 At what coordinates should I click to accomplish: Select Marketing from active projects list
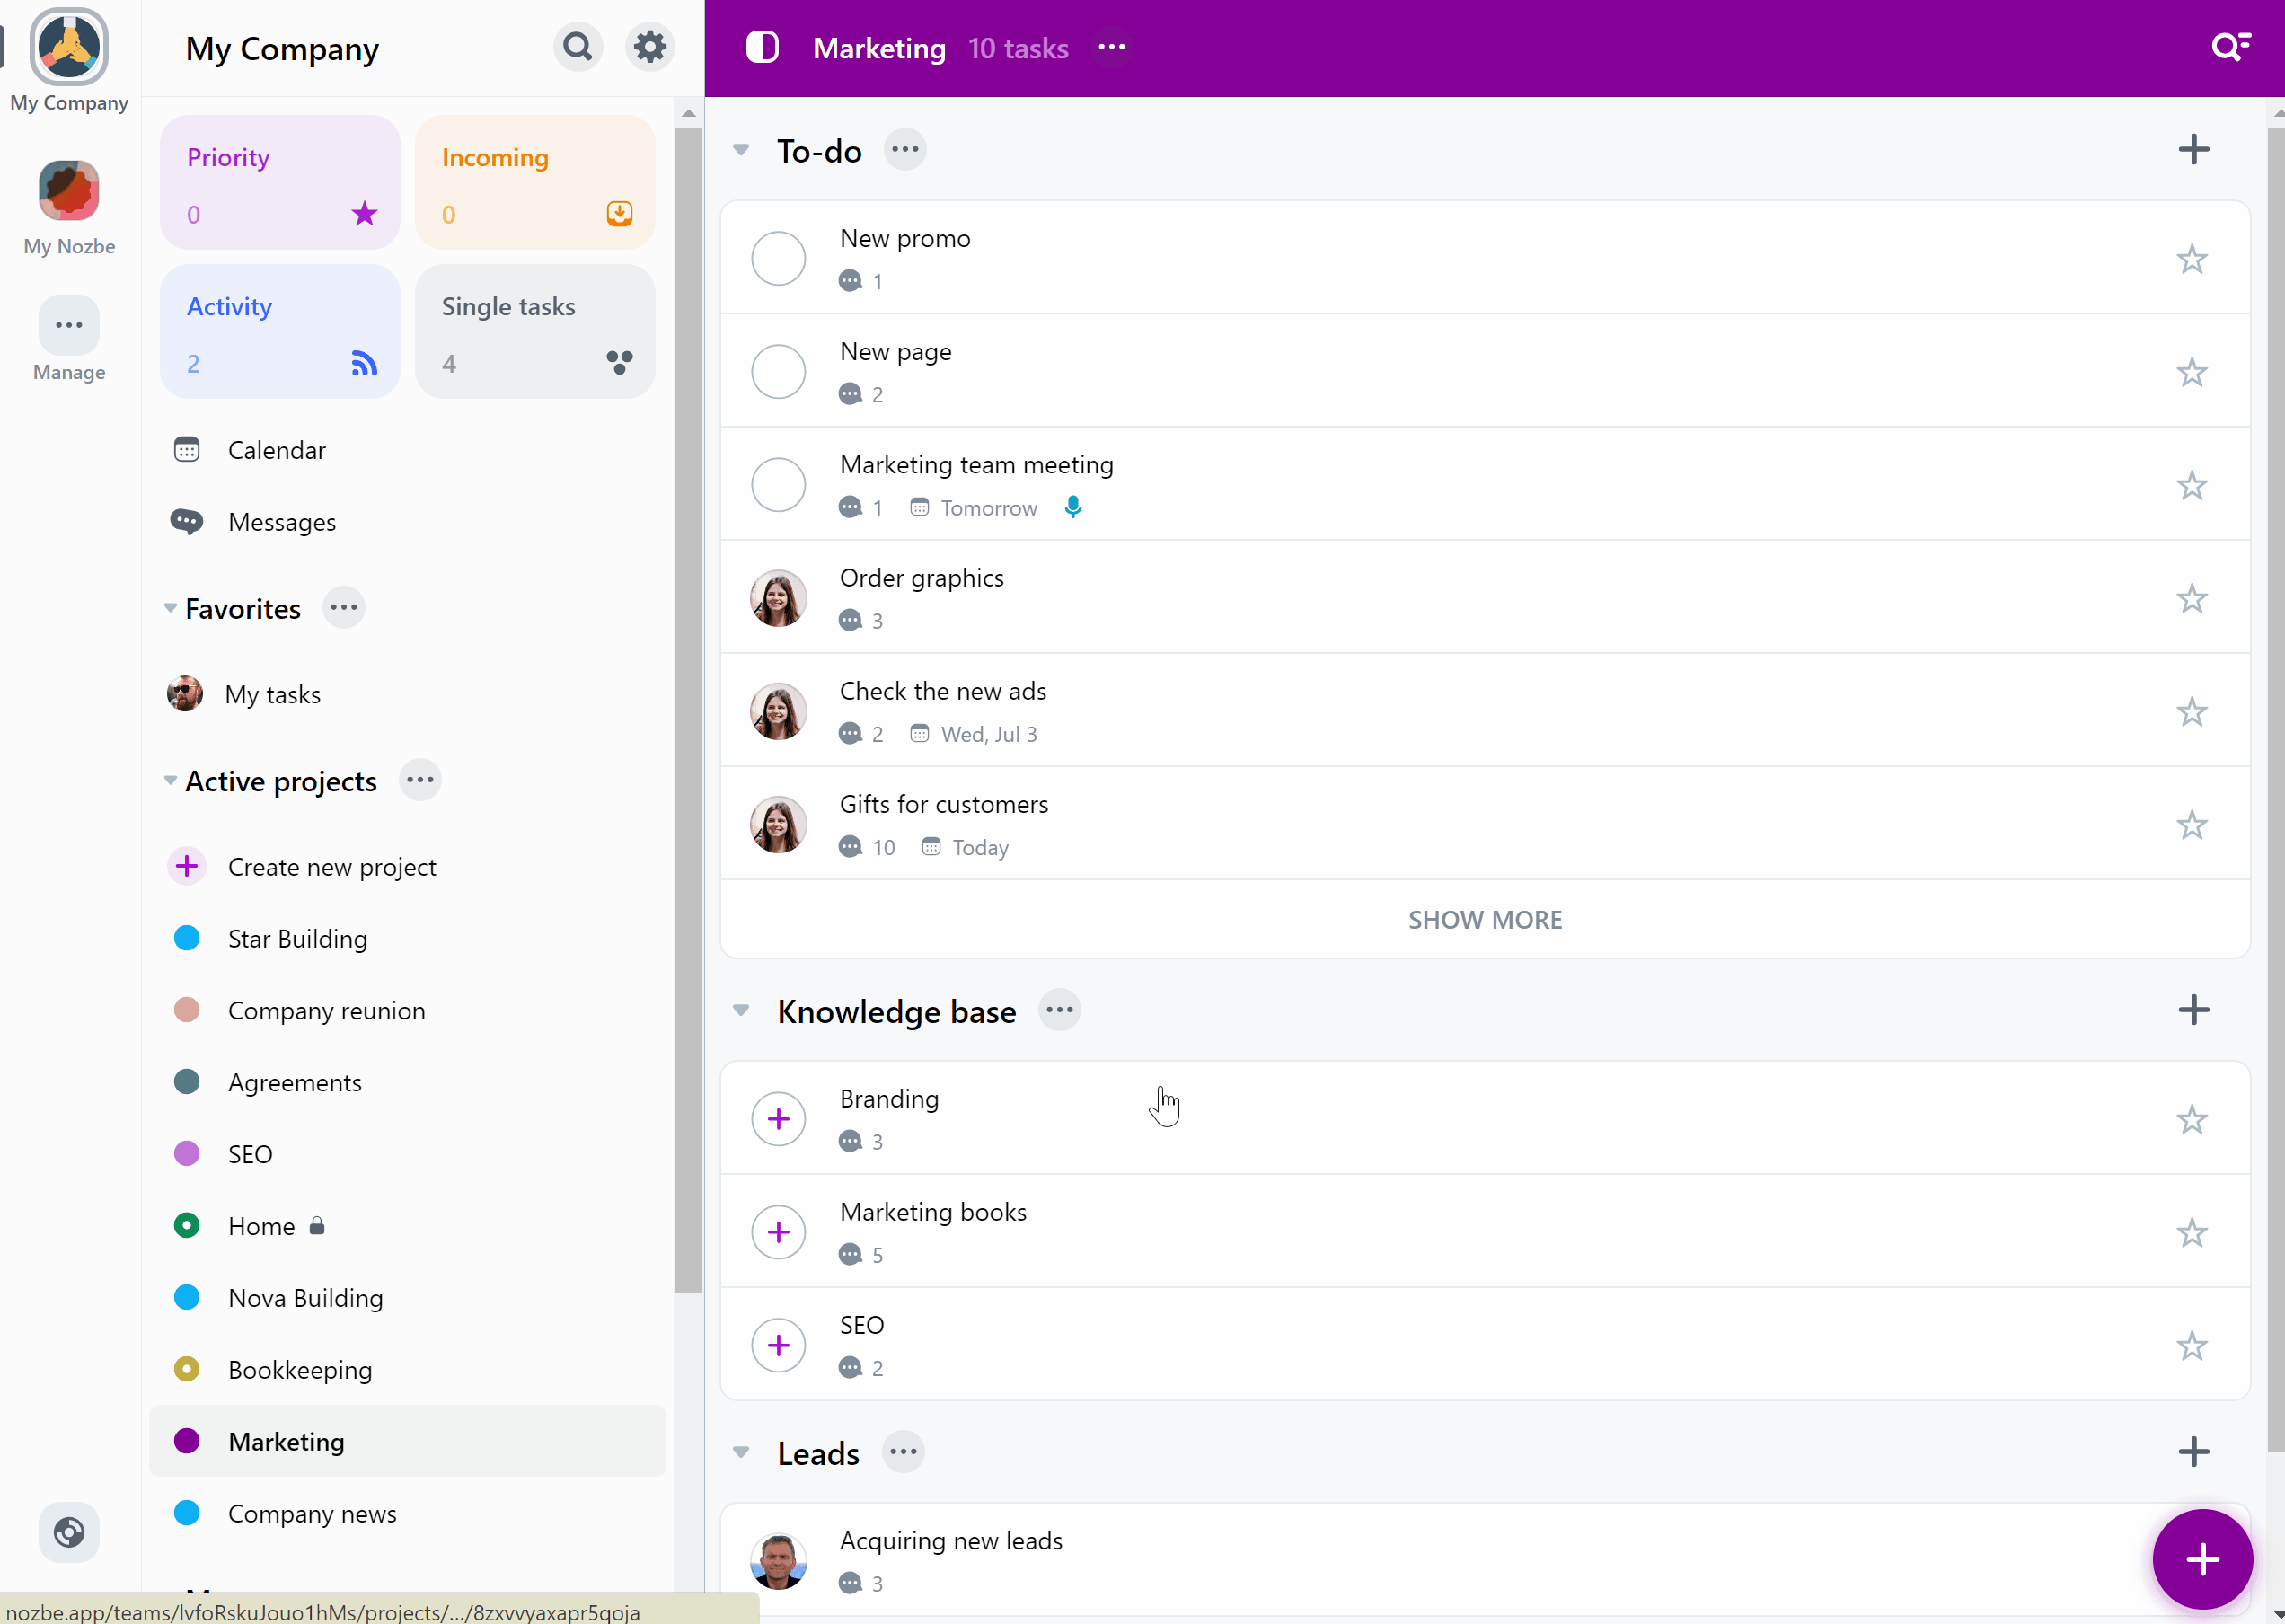click(x=285, y=1442)
